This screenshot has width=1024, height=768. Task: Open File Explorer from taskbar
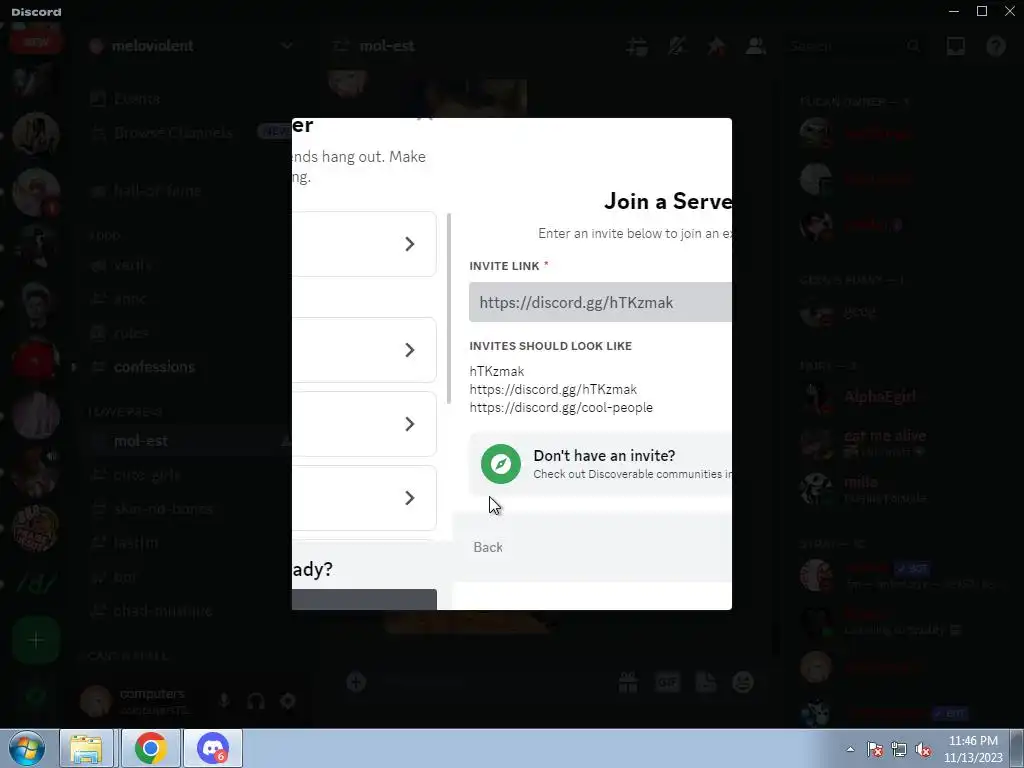coord(86,748)
